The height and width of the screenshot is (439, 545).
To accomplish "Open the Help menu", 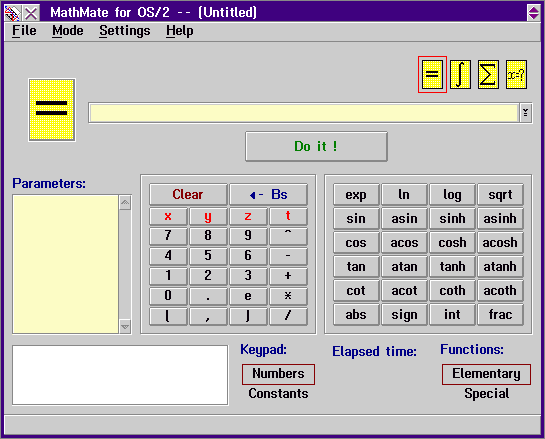I will 179,31.
